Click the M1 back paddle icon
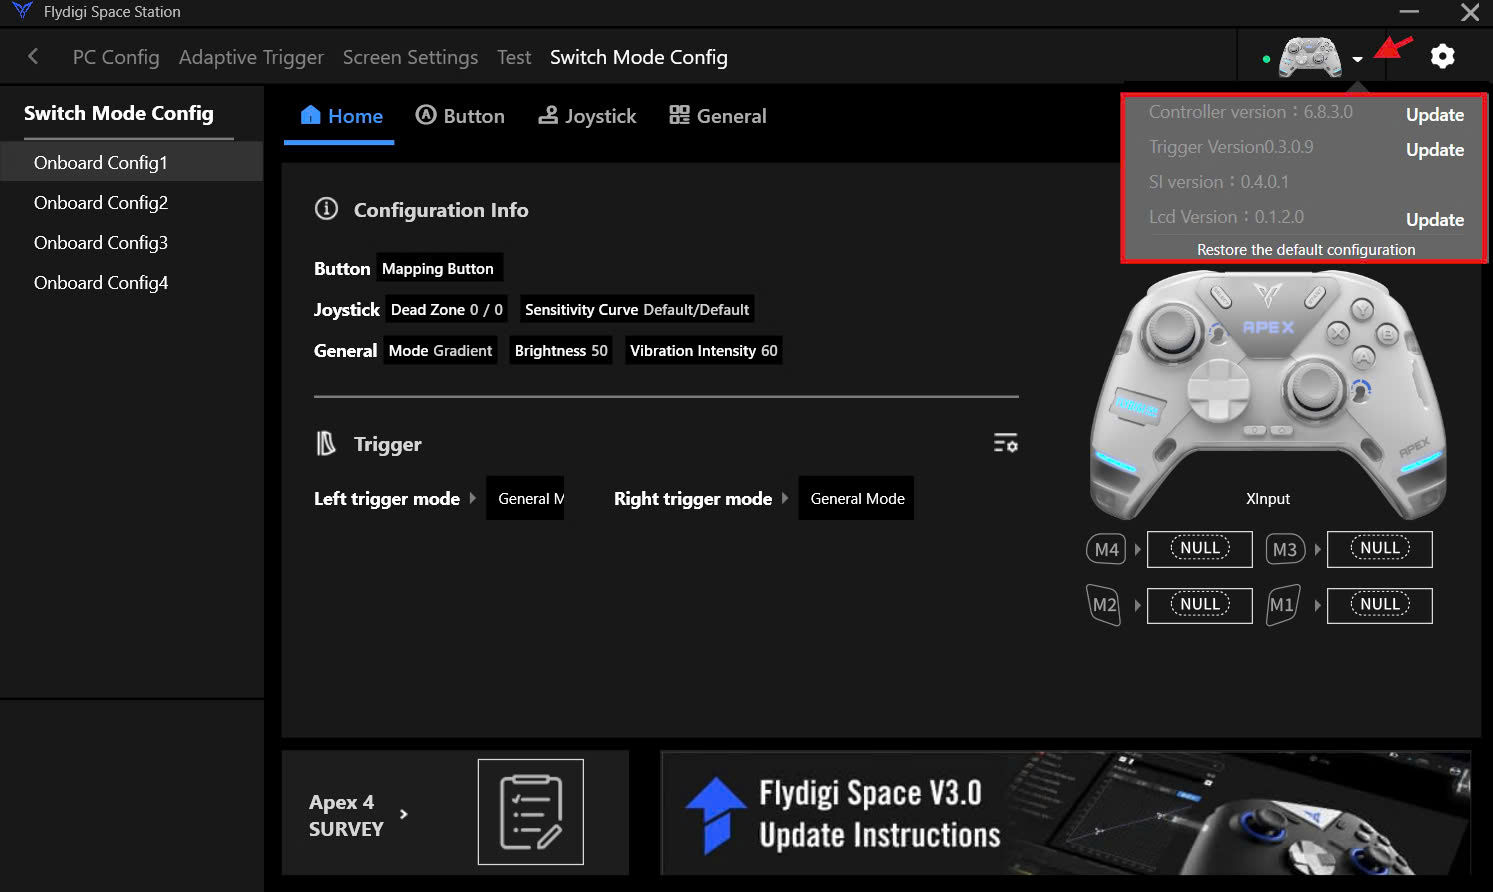 [x=1282, y=605]
